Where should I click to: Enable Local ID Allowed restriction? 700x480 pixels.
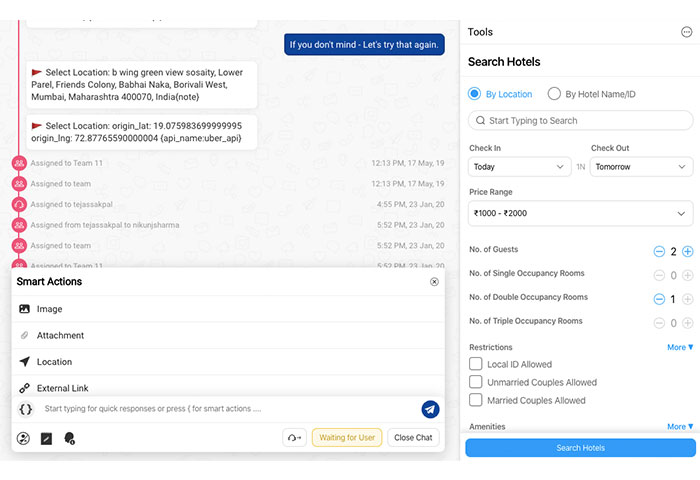(x=476, y=365)
